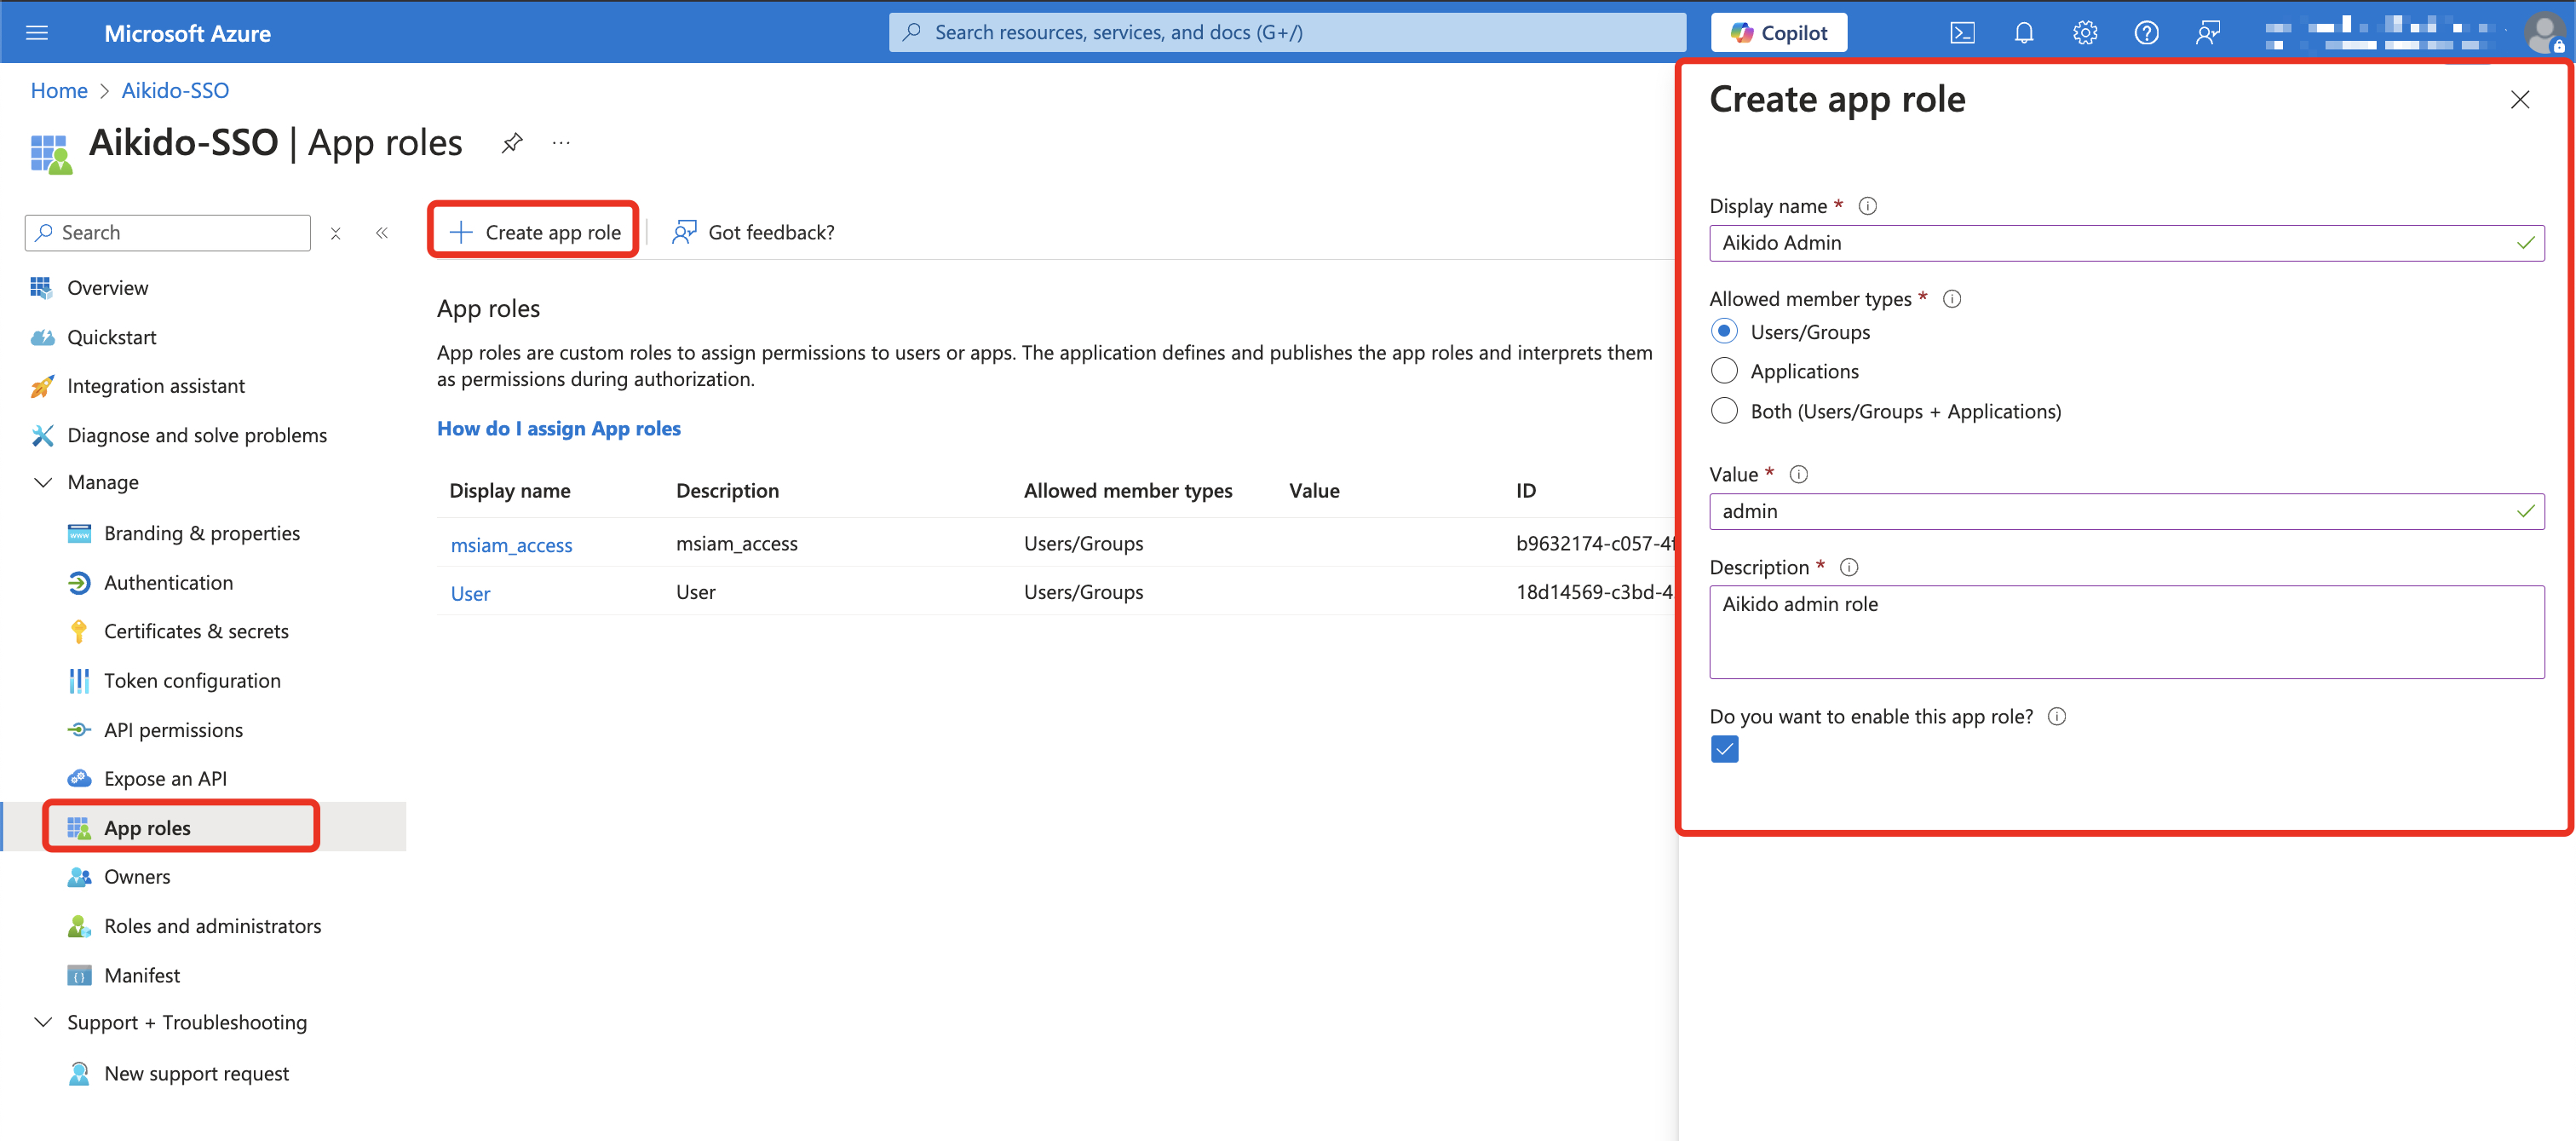Screen dimensions: 2576x1141
Task: Click the Description box with Aikido admin role
Action: click(2126, 632)
